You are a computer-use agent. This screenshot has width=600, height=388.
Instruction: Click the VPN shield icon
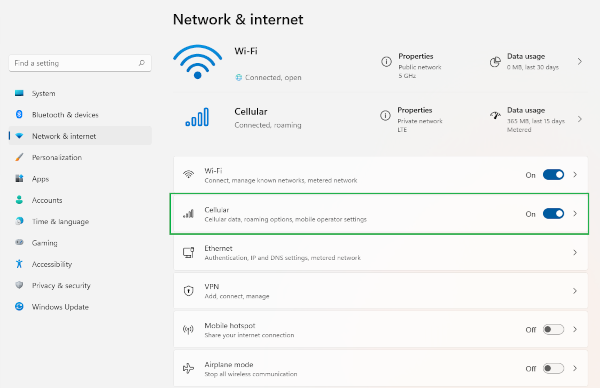pyautogui.click(x=188, y=291)
